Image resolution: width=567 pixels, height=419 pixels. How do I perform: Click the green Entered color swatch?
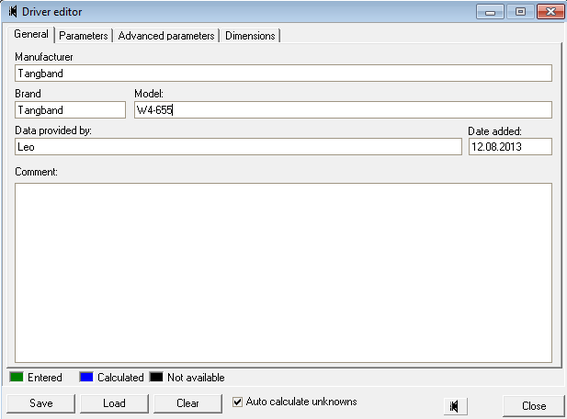tap(17, 377)
